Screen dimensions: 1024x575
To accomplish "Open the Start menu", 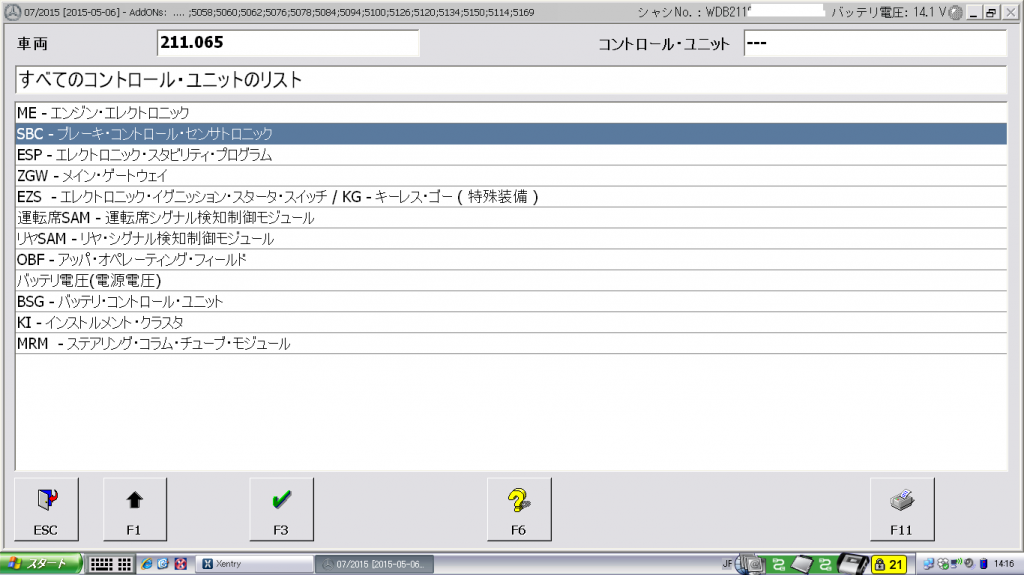I will pyautogui.click(x=40, y=563).
